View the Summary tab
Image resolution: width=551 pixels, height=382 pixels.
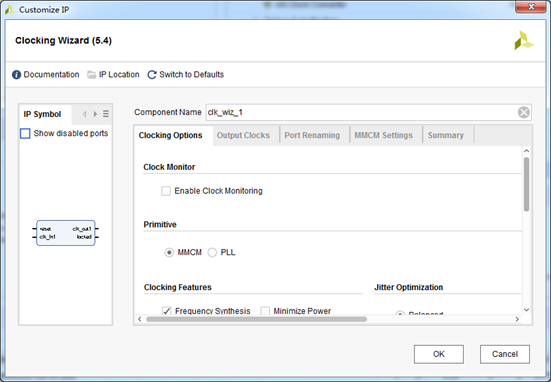pos(446,135)
